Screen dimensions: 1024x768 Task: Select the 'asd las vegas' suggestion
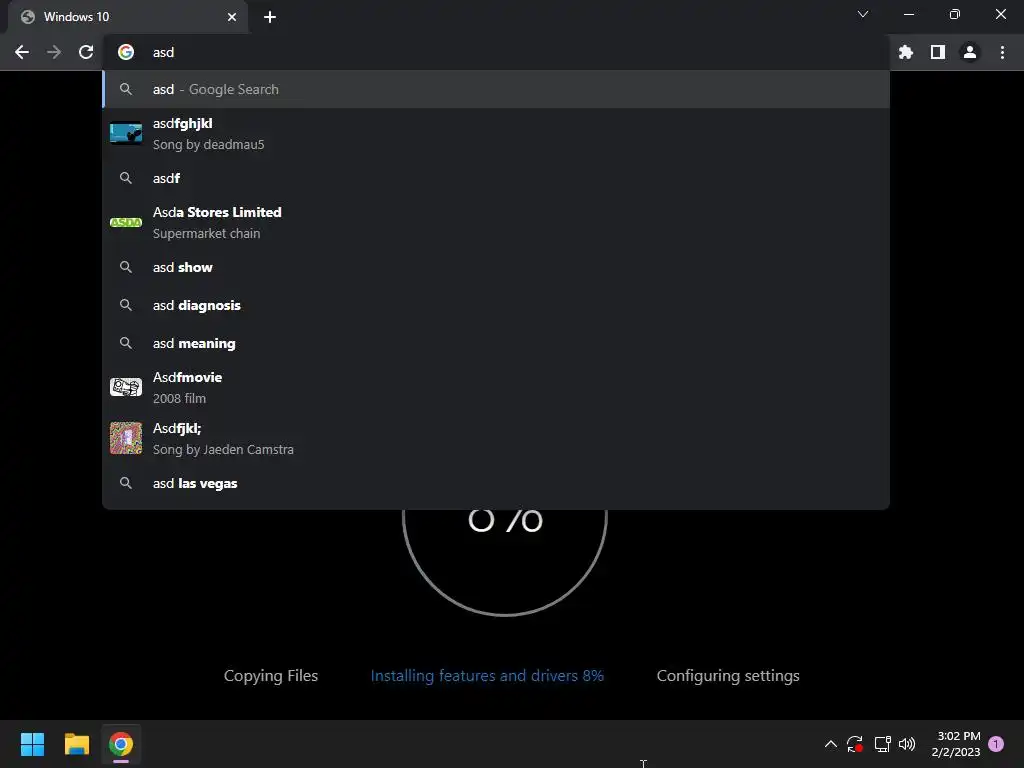pos(496,483)
